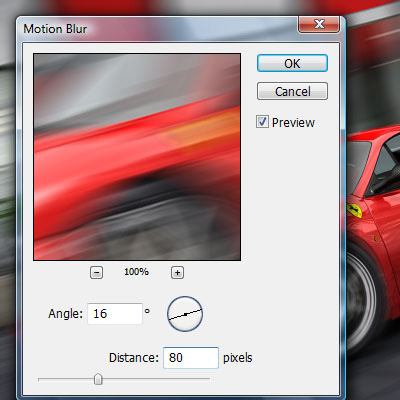Click the Angle input field
Screen dimensions: 400x400
115,314
